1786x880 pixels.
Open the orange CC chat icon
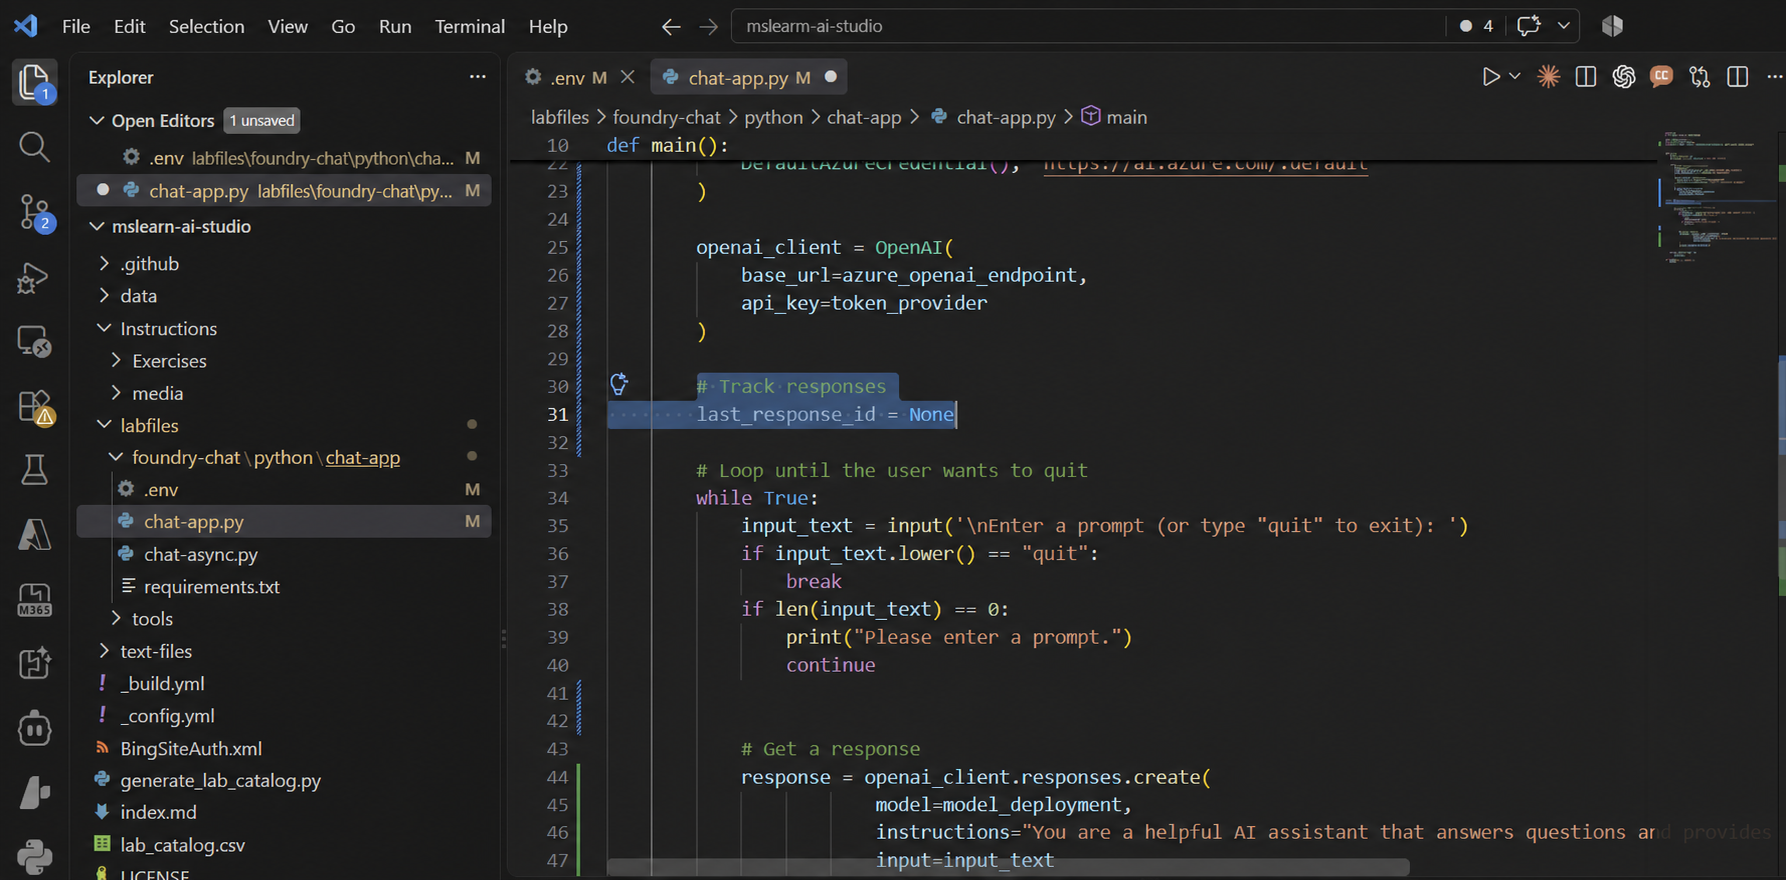1661,76
